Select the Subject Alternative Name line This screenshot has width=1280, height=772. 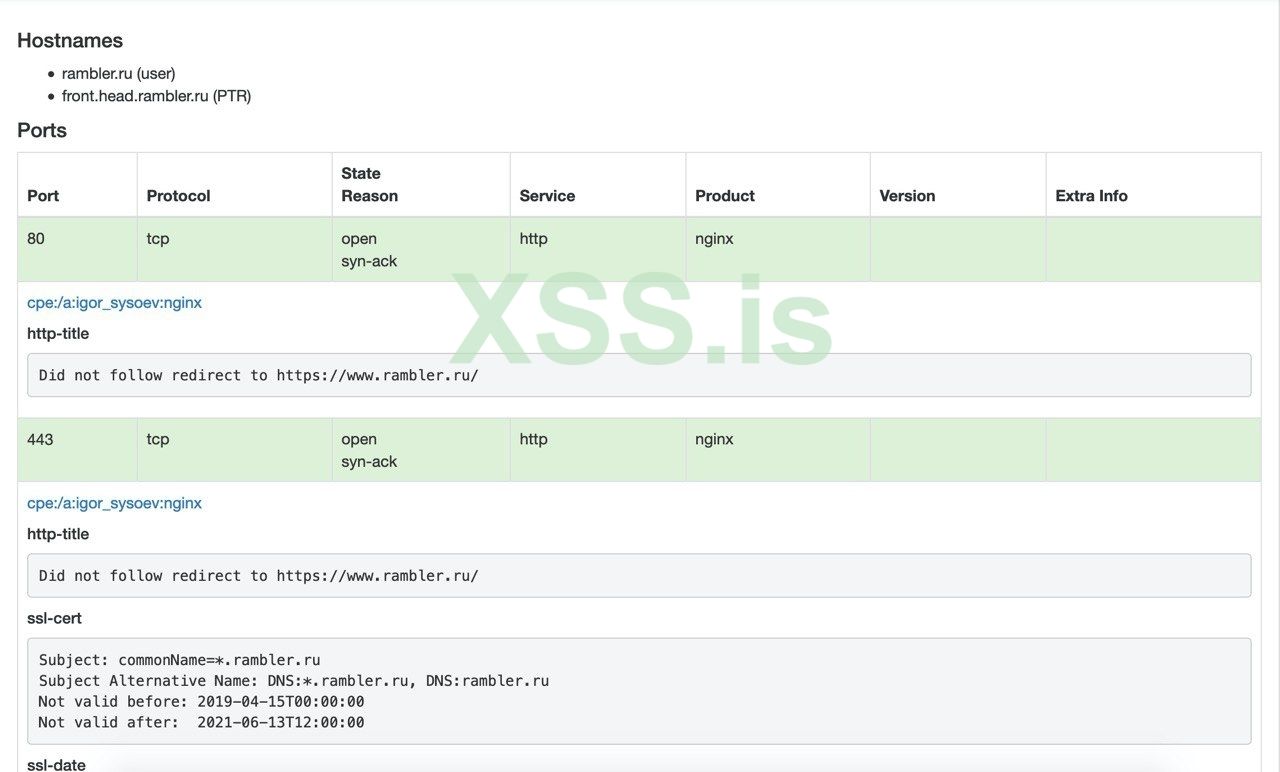[x=294, y=681]
